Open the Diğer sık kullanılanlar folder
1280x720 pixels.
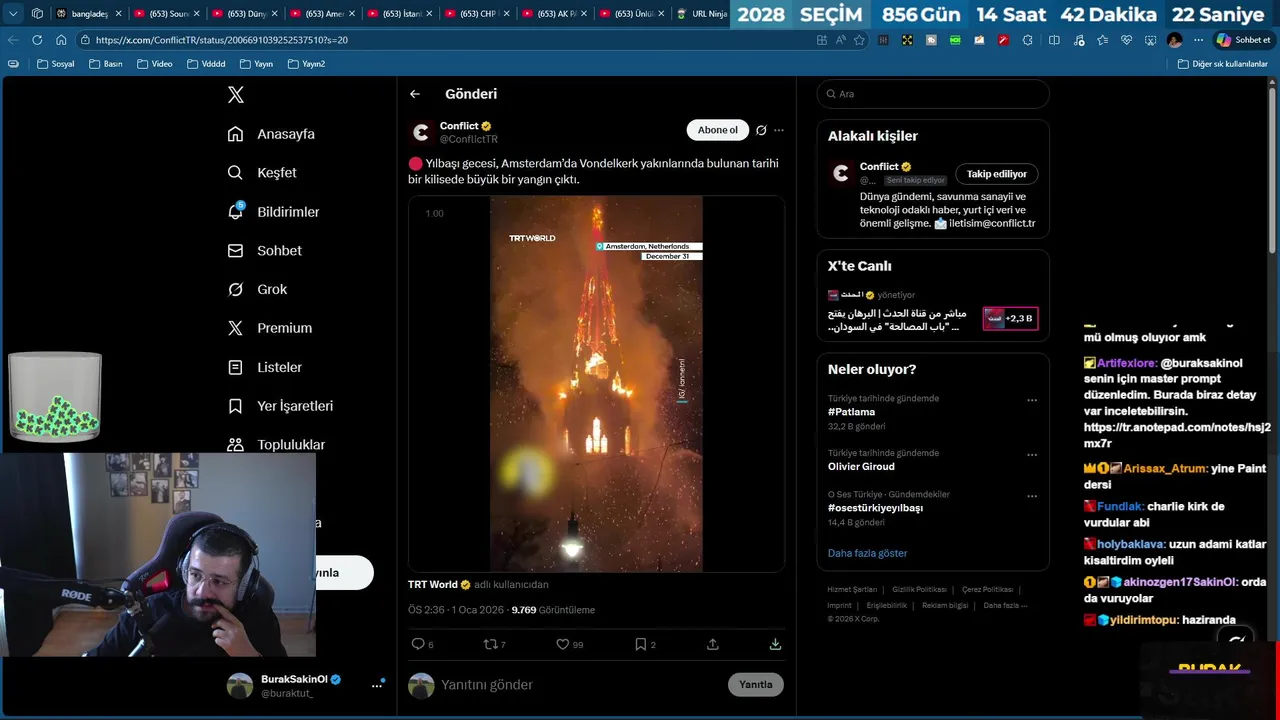click(1222, 64)
